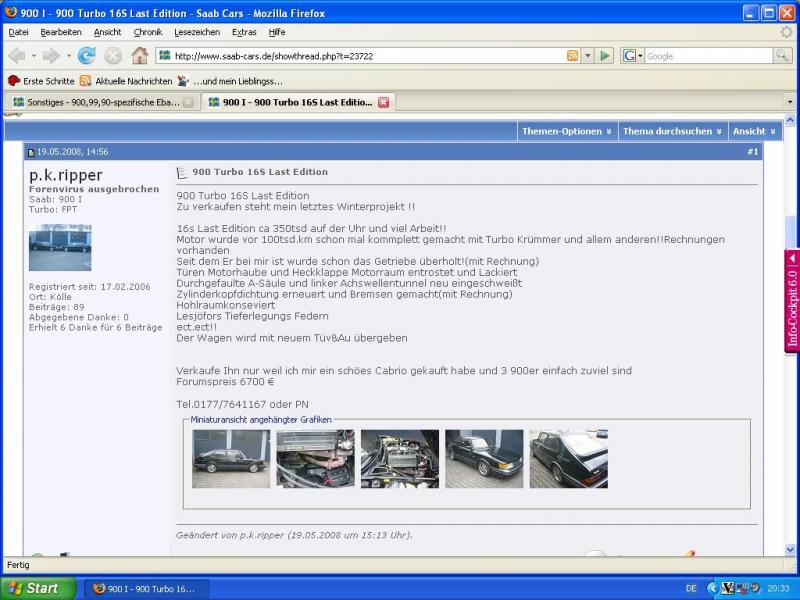Expand the Ansicht forum menu

tap(754, 132)
